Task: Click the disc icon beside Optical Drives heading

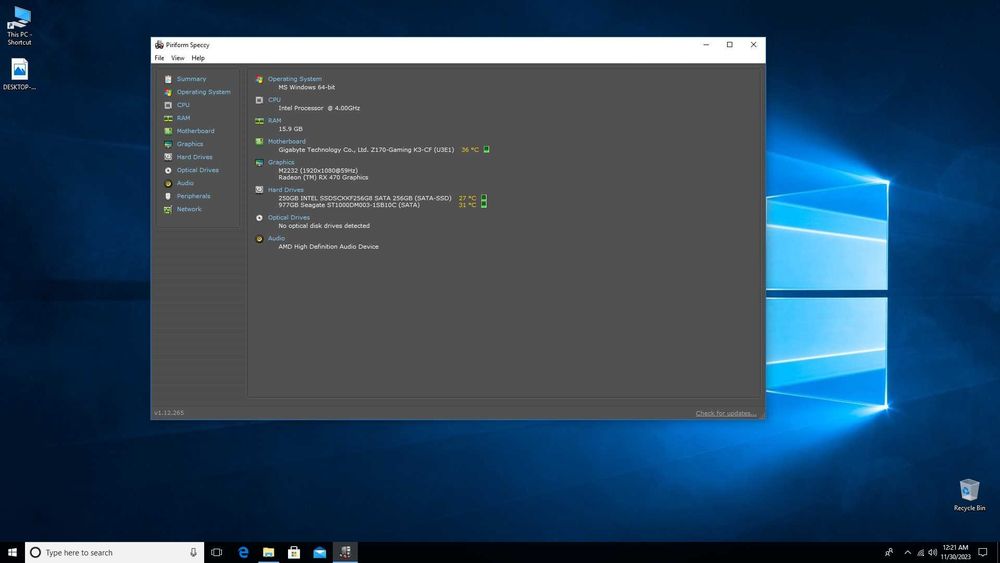Action: [260, 217]
